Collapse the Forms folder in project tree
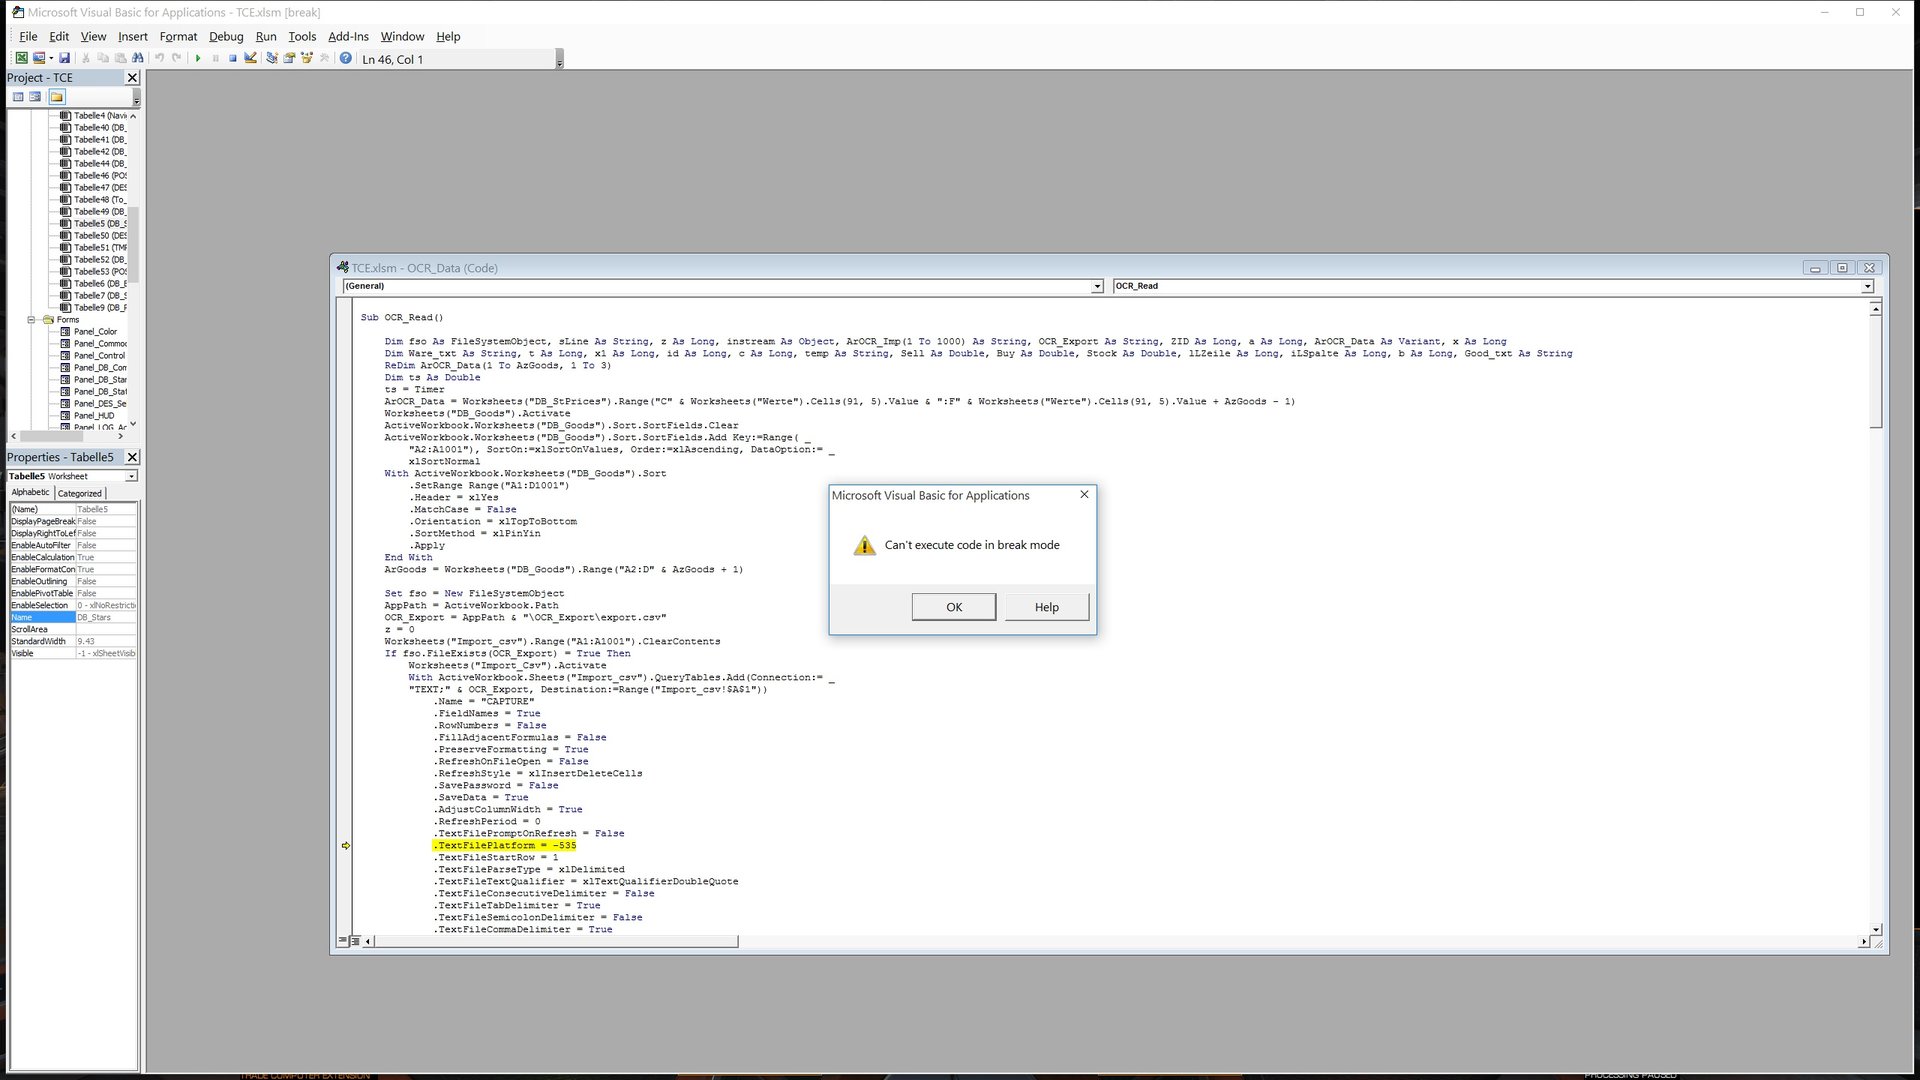The image size is (1920, 1080). (31, 320)
